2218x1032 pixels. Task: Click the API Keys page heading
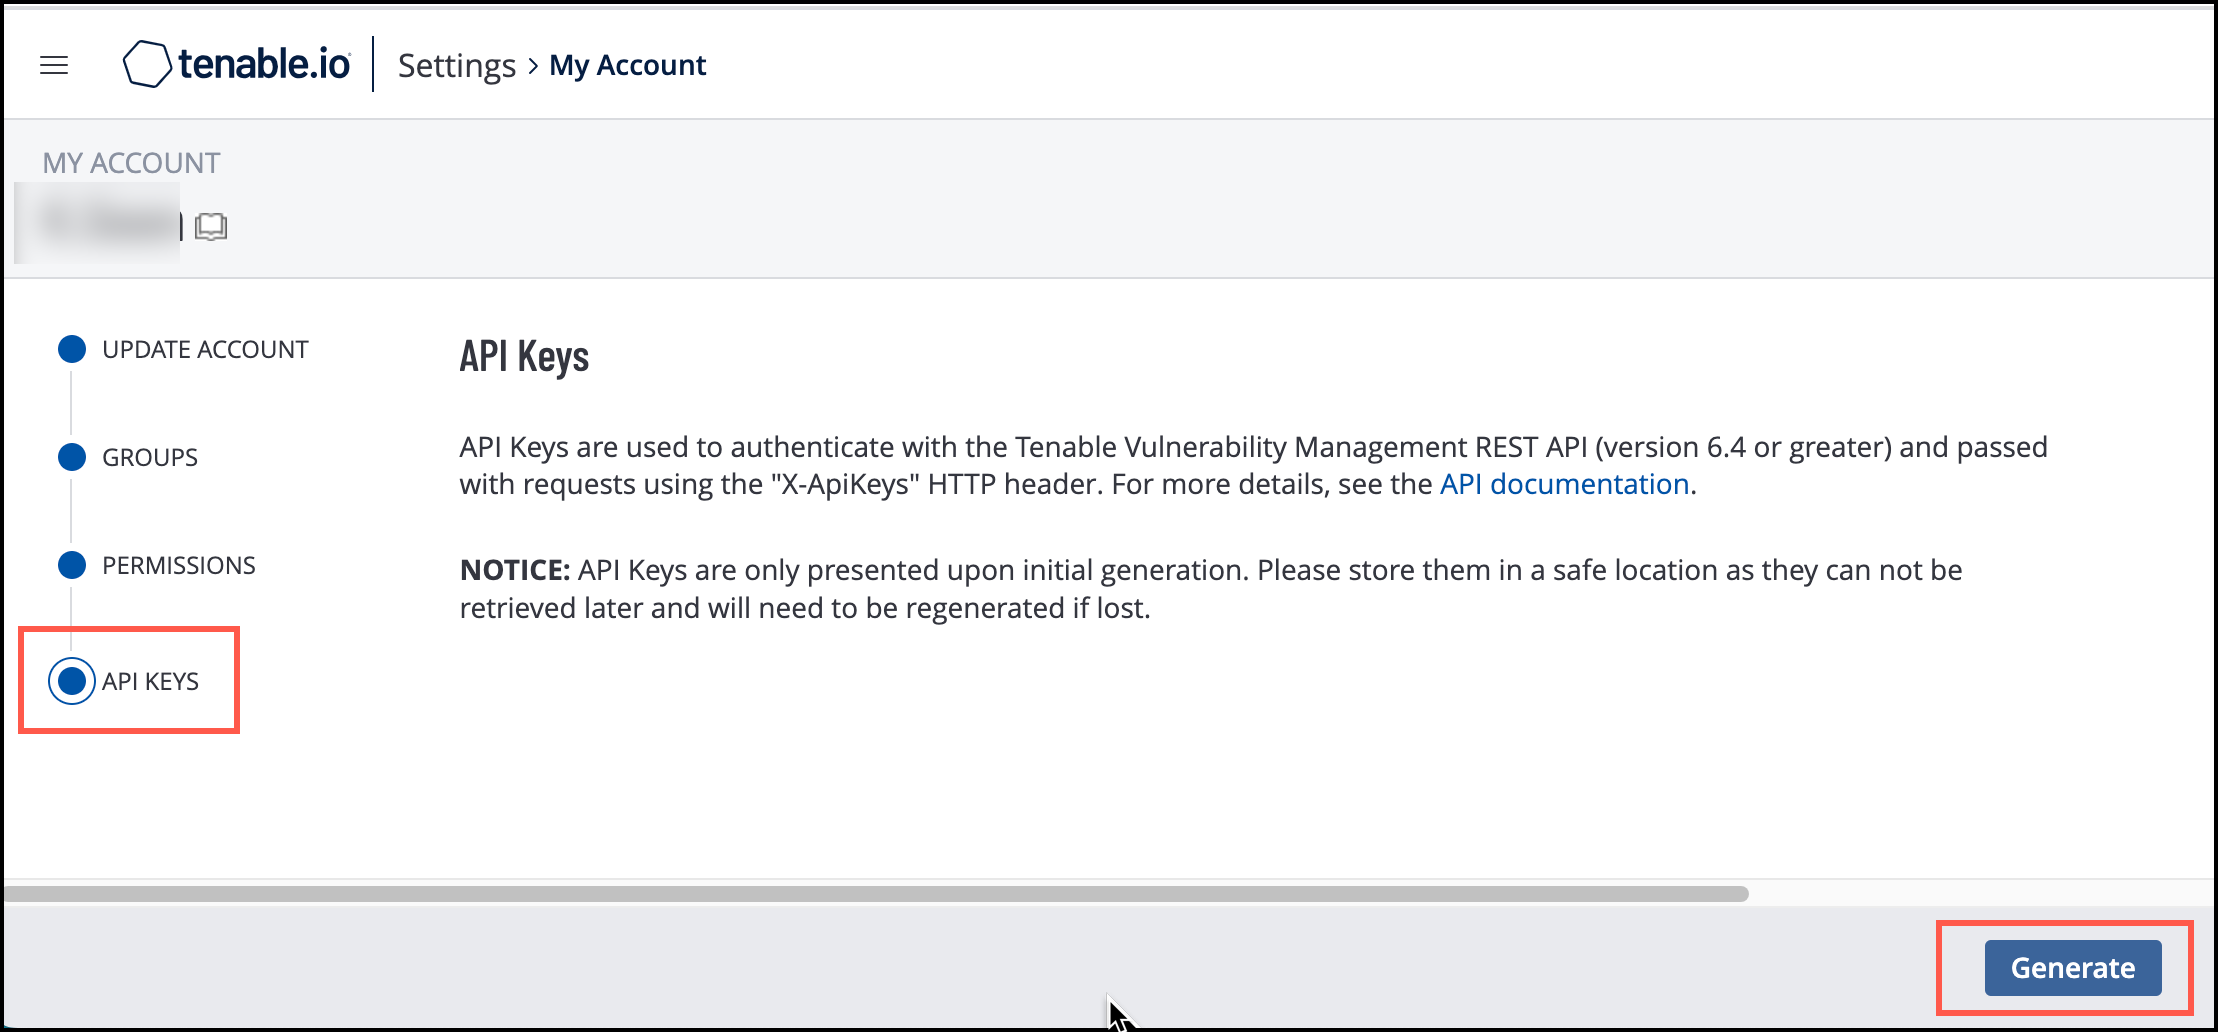point(524,357)
